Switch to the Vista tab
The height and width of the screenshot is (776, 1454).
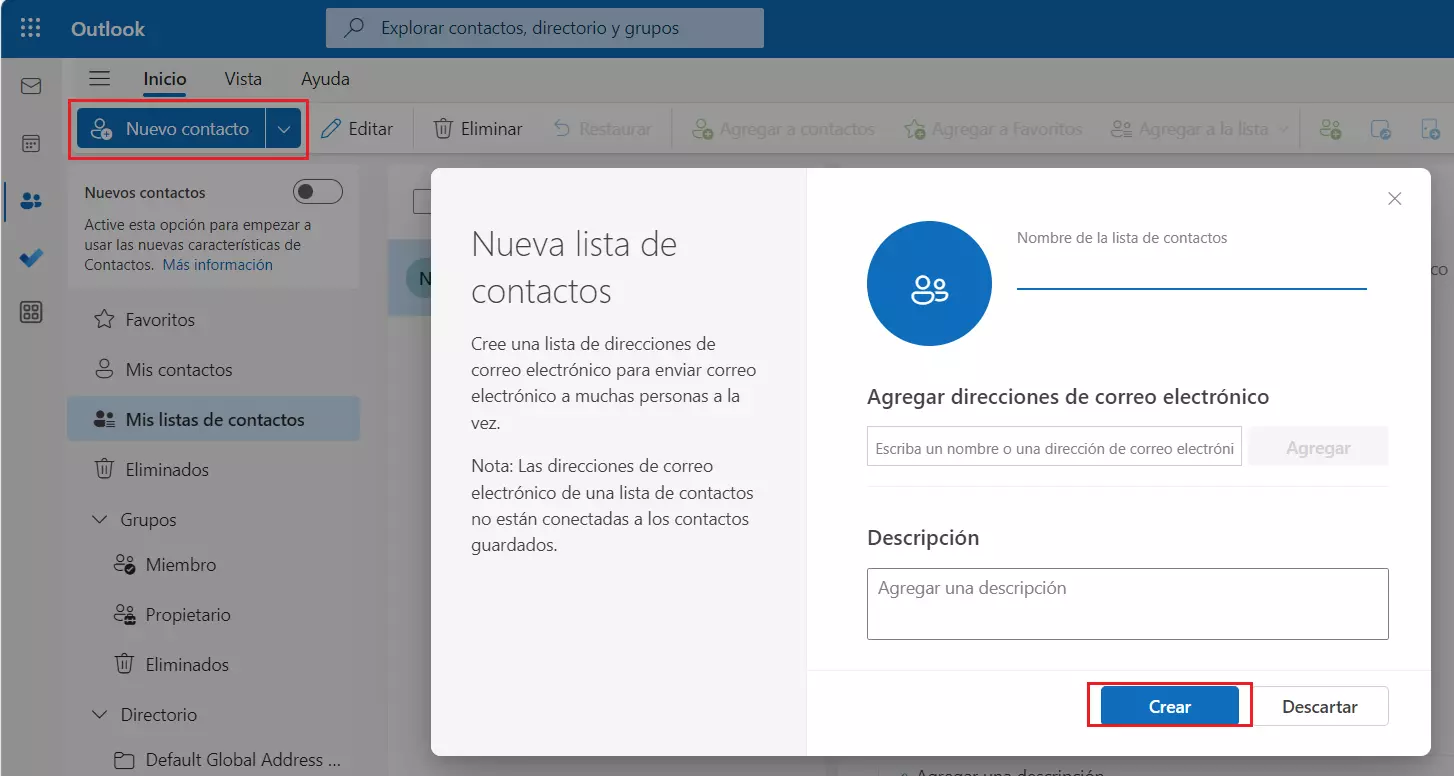click(x=243, y=79)
